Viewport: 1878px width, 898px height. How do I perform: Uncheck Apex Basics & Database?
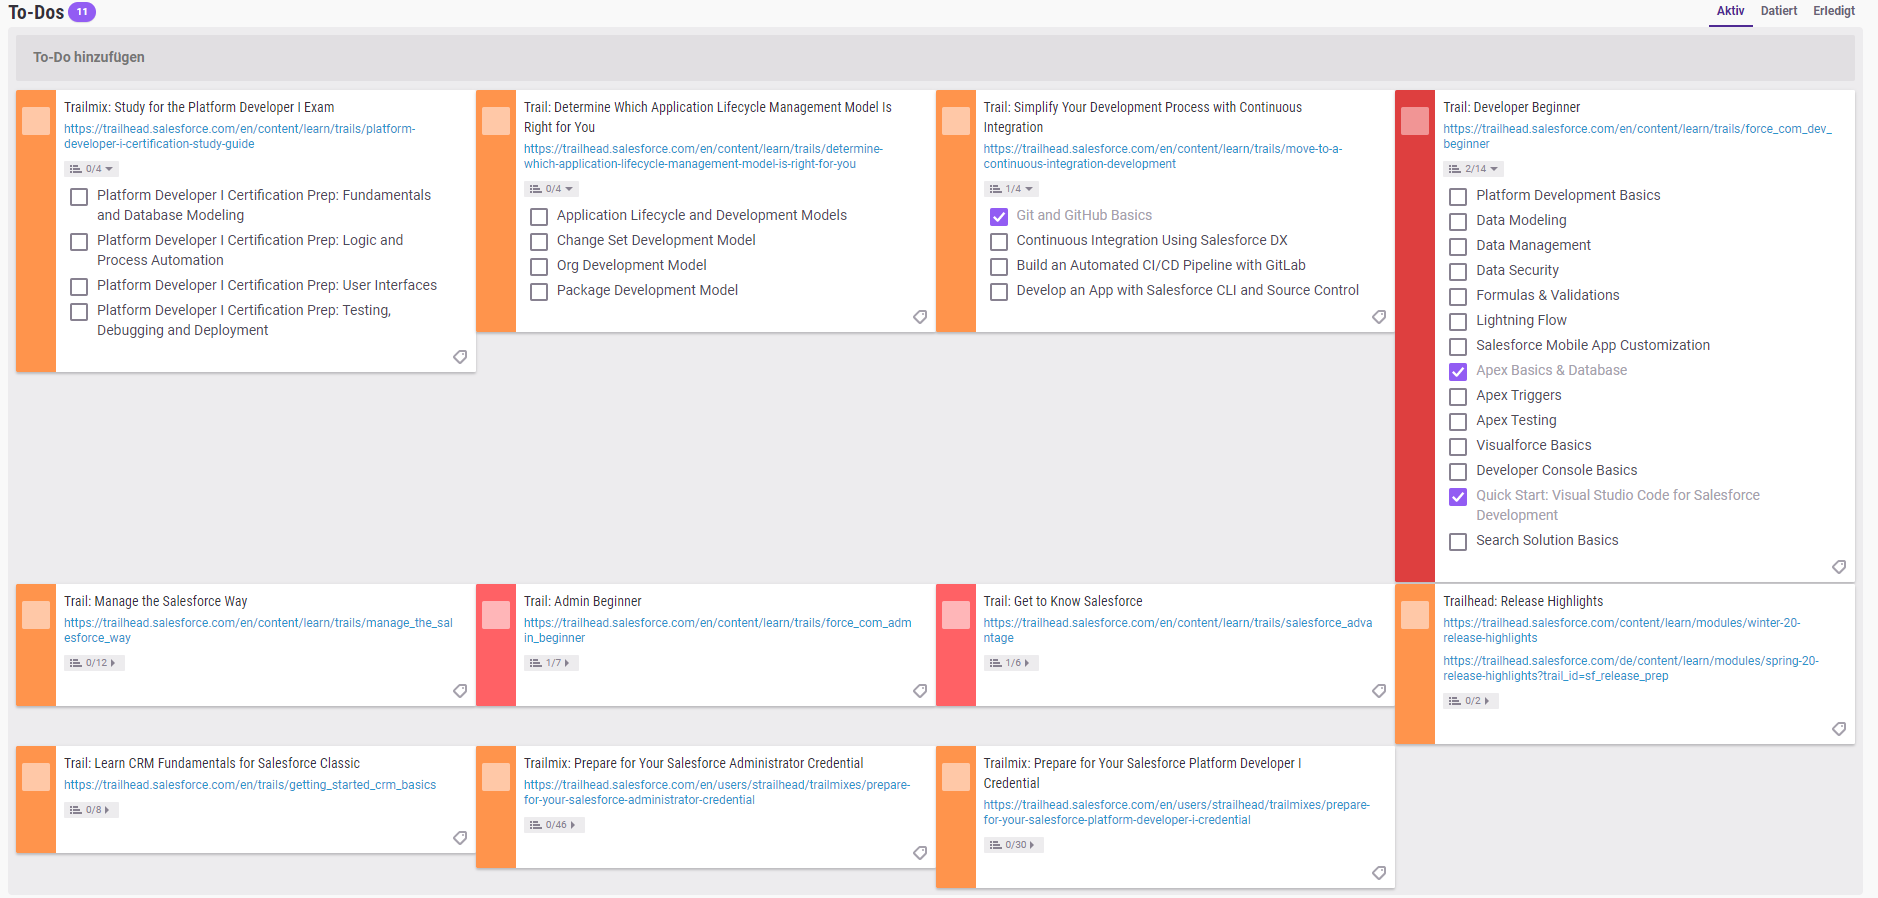(x=1458, y=372)
